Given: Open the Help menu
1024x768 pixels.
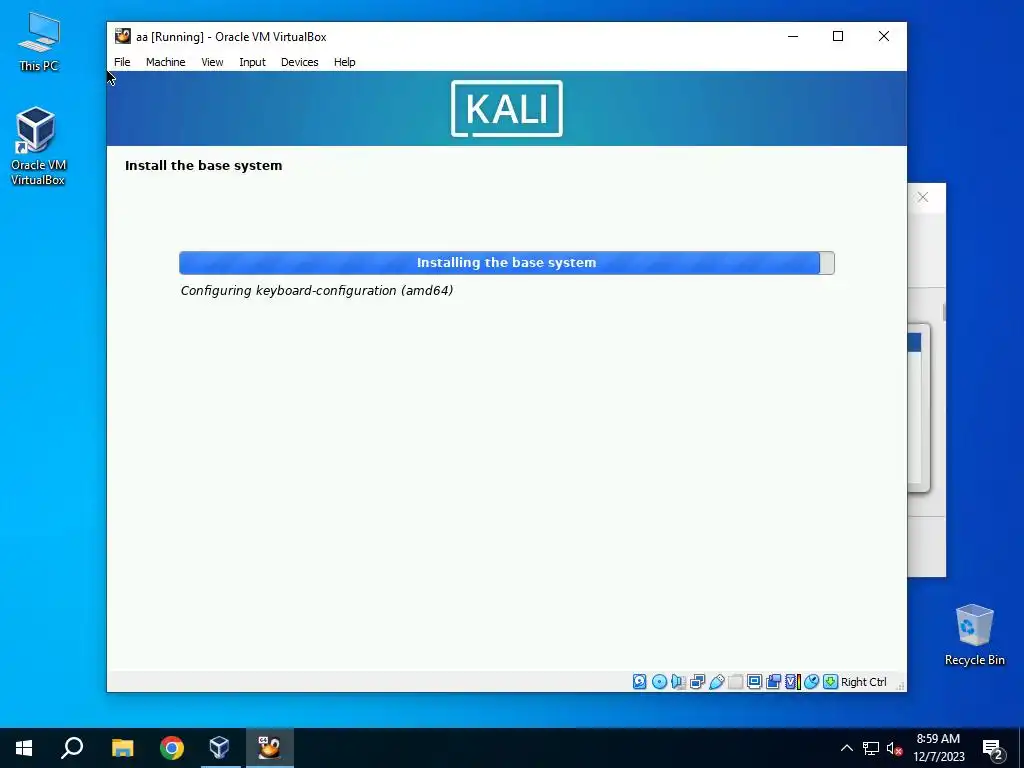Looking at the screenshot, I should click(x=345, y=62).
